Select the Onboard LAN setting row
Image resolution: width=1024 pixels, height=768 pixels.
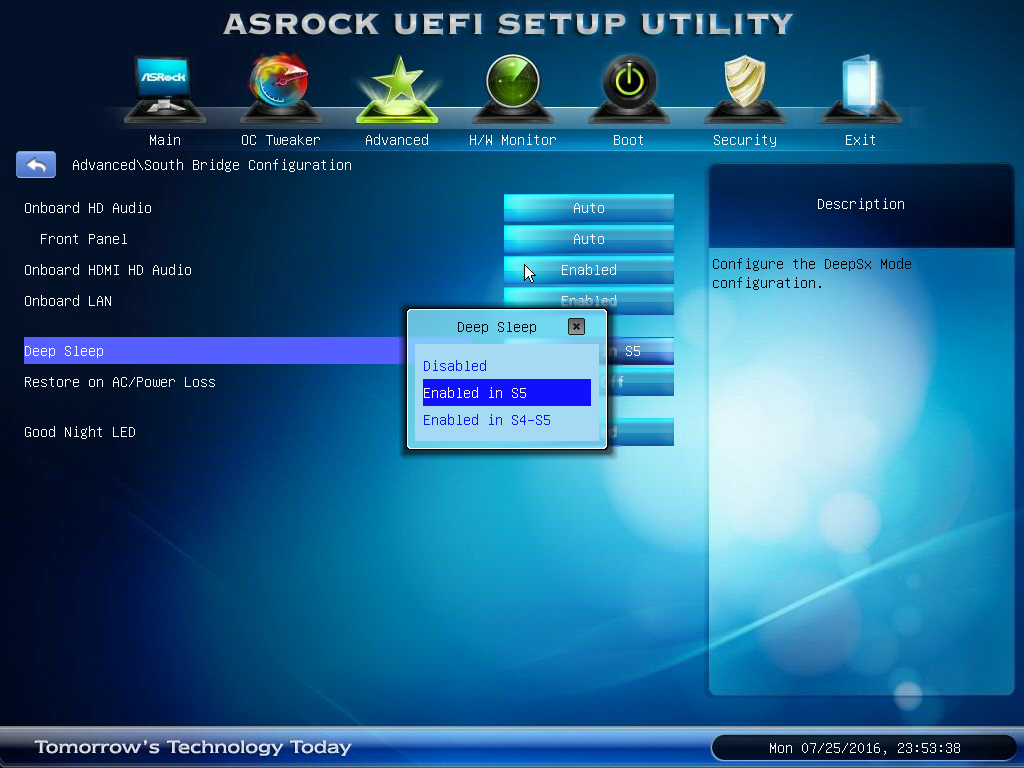[68, 301]
